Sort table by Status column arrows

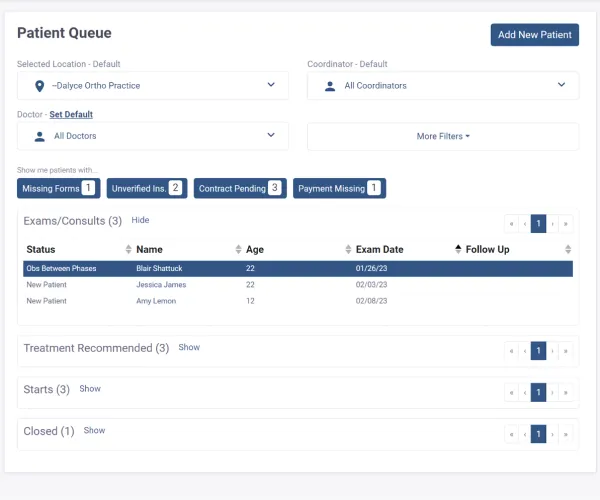128,249
